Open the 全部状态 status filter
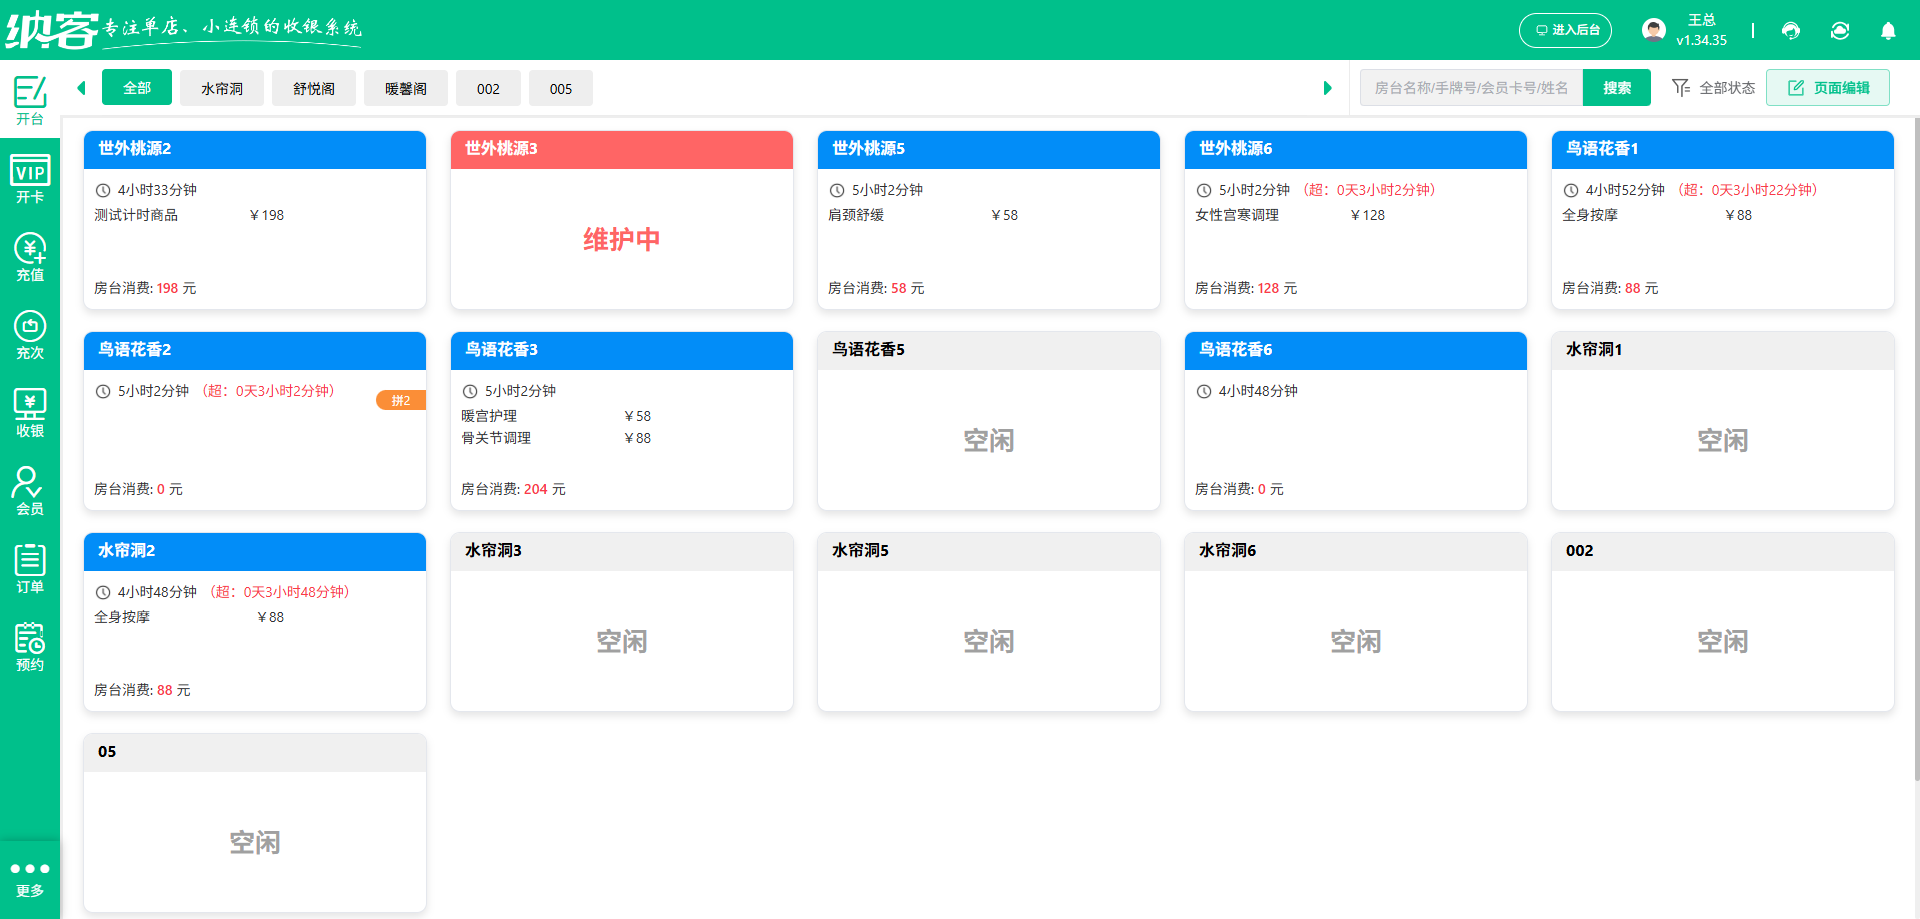This screenshot has height=919, width=1920. click(x=1713, y=87)
